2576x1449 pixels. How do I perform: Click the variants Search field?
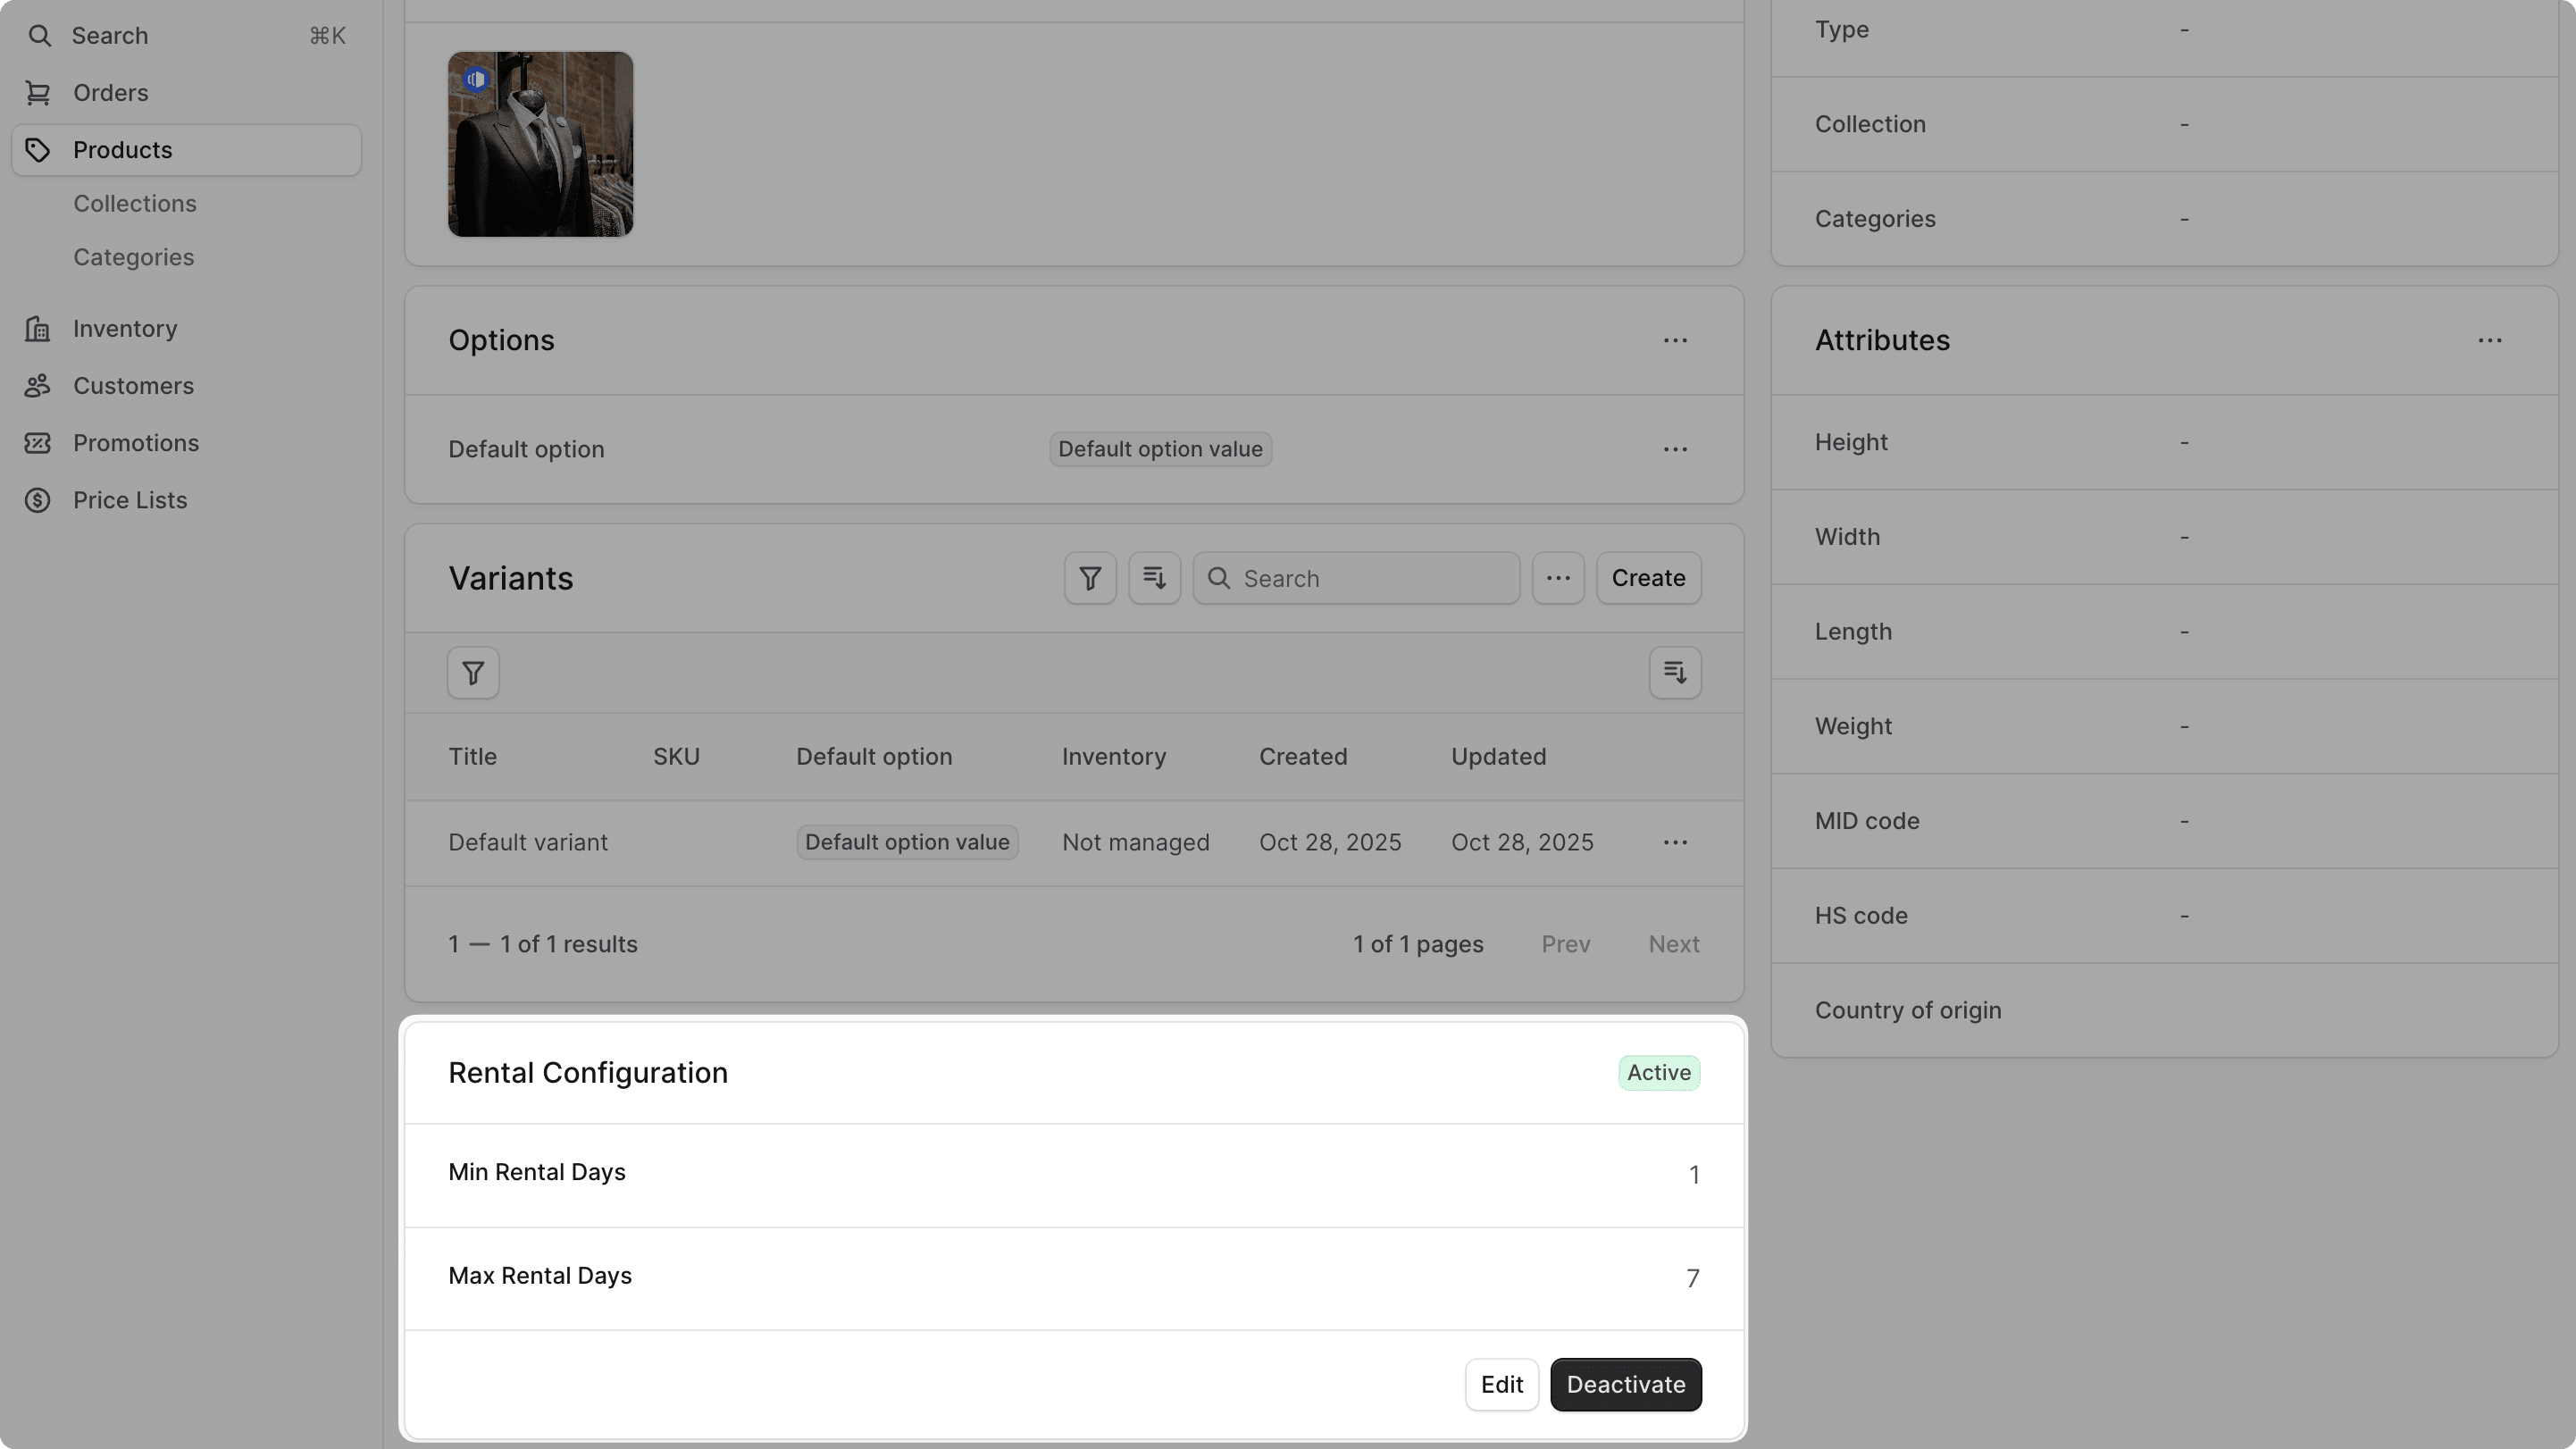coord(1355,577)
